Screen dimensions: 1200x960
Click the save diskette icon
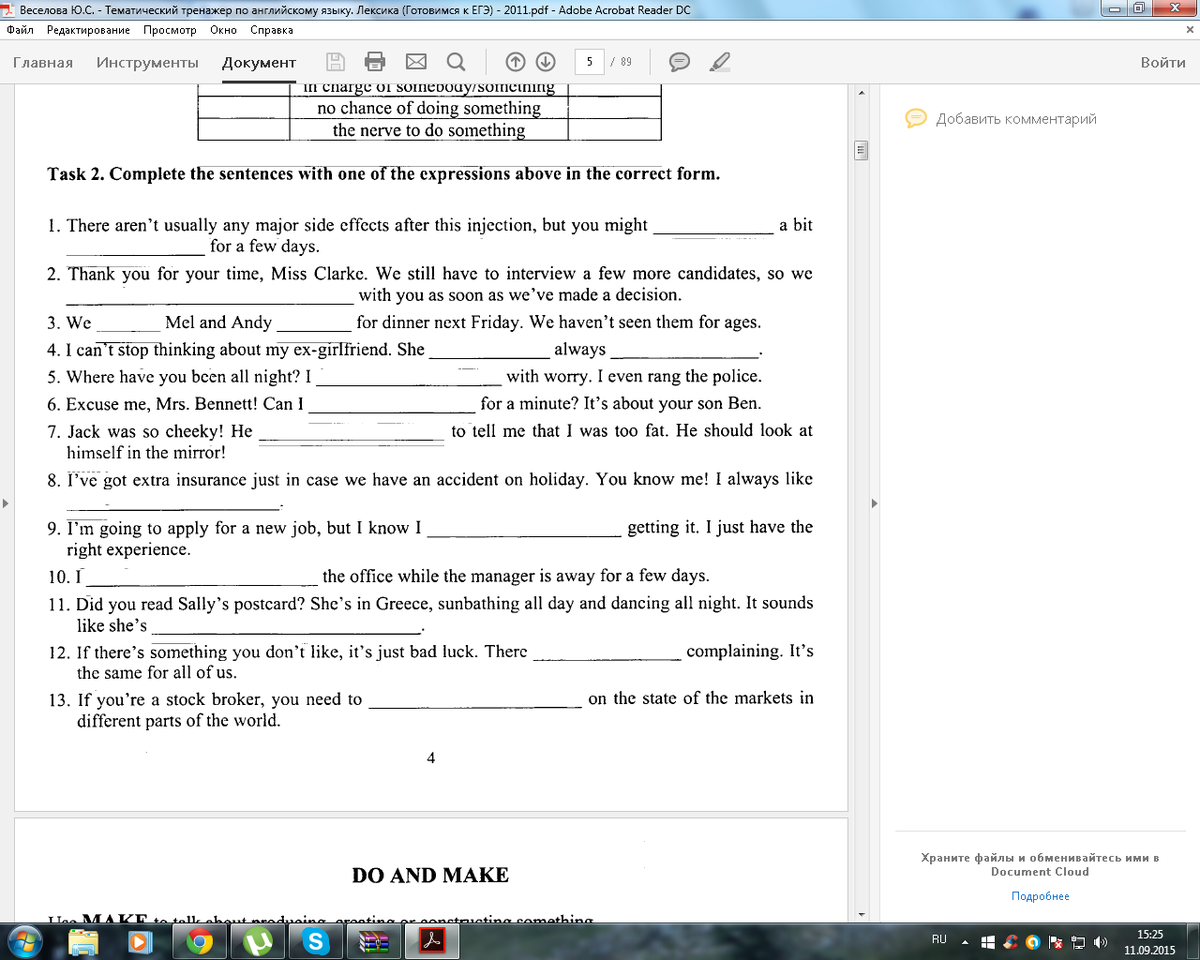[337, 62]
